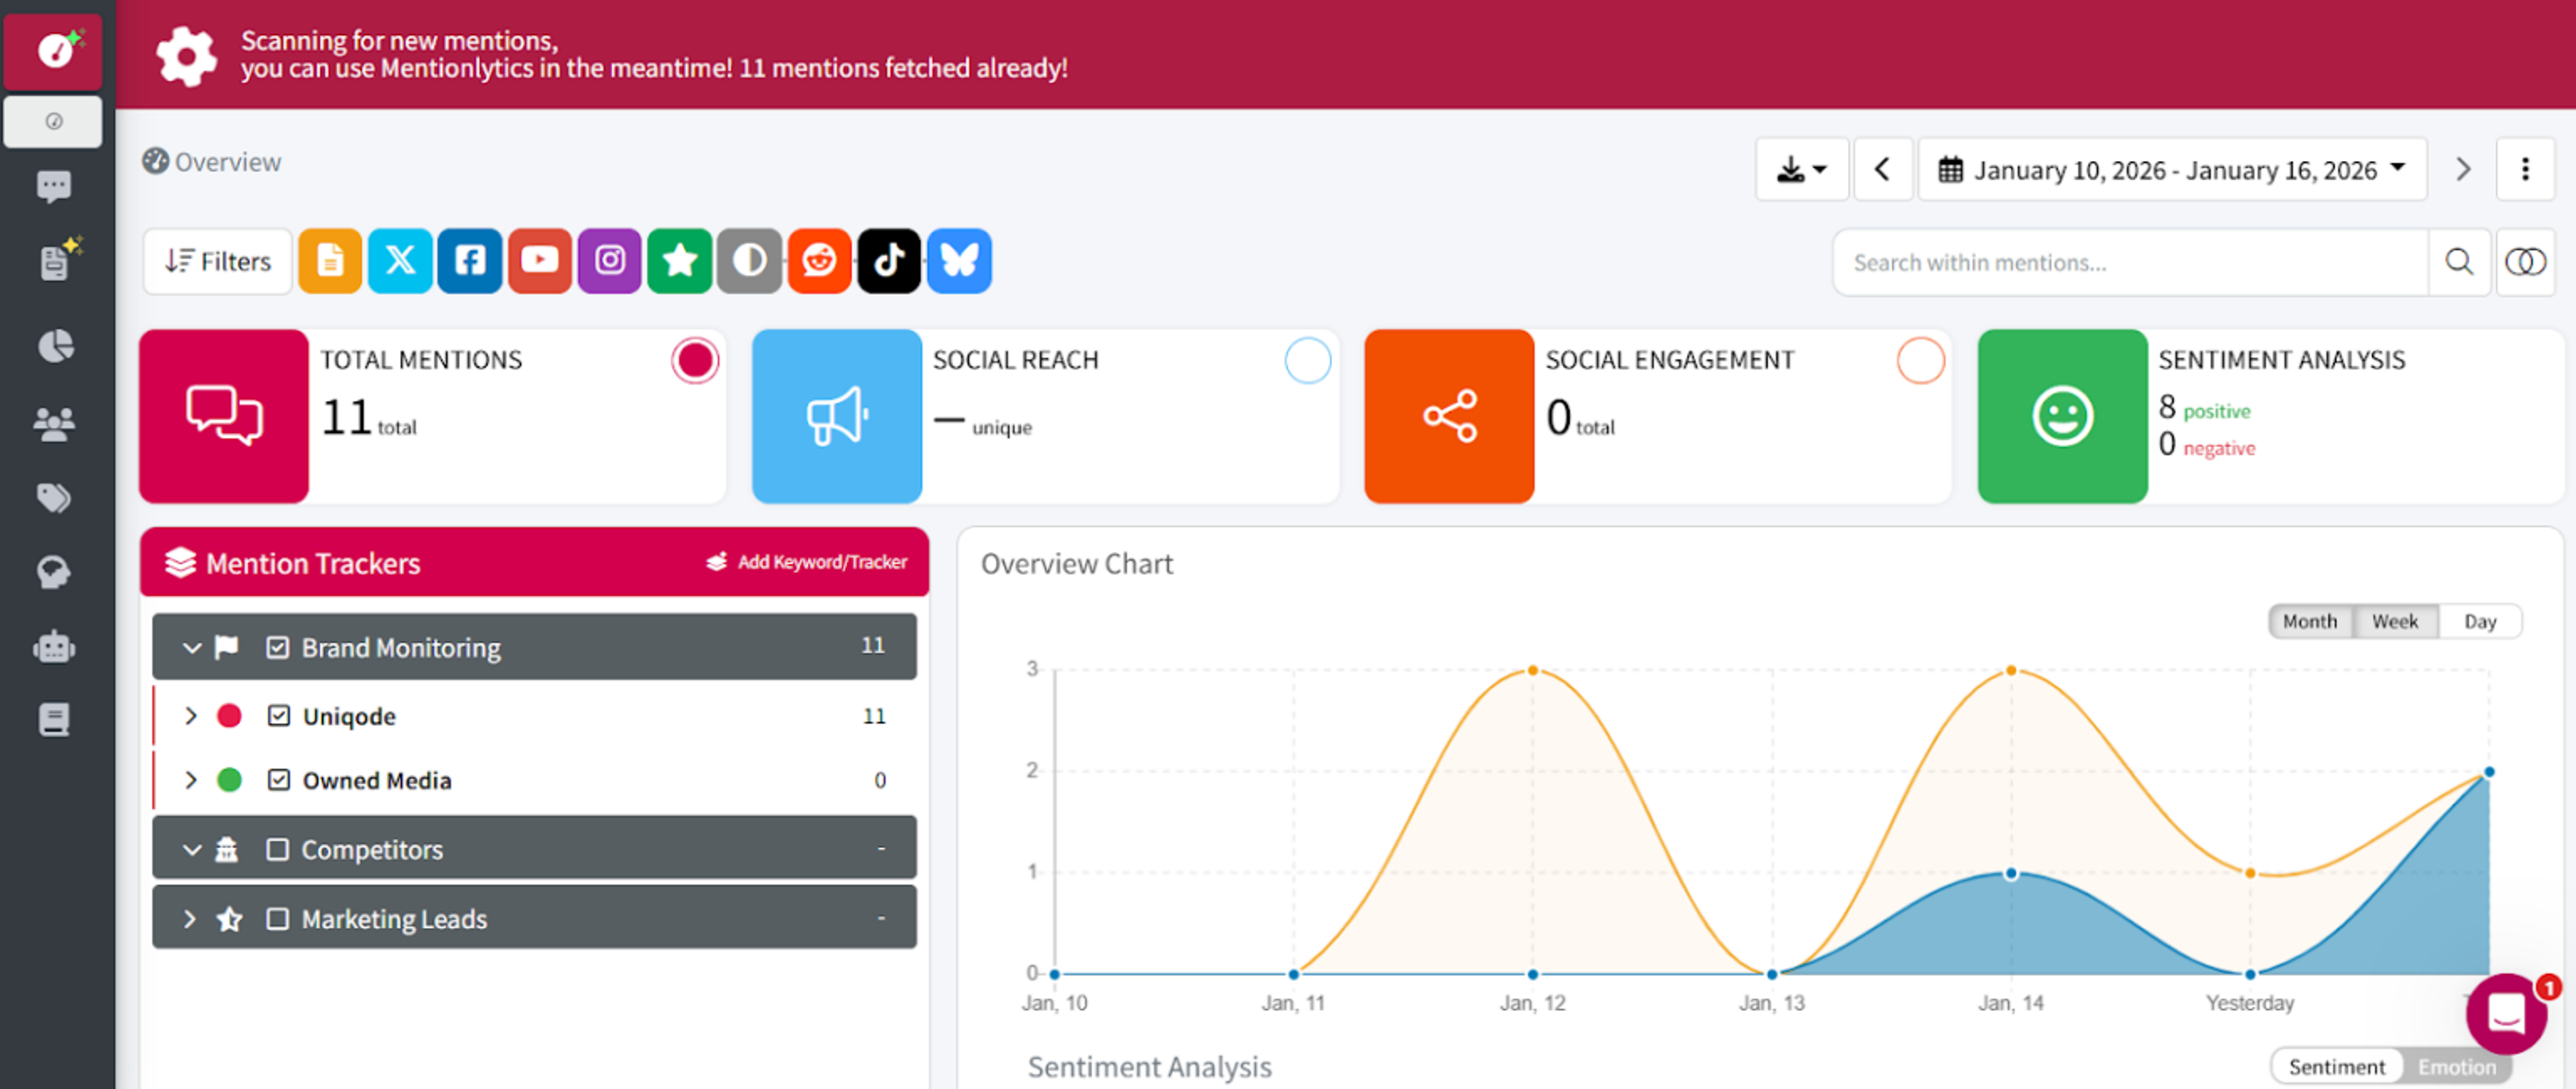Click the Overview breadcrumb link
Image resolution: width=2576 pixels, height=1089 pixels.
[212, 162]
